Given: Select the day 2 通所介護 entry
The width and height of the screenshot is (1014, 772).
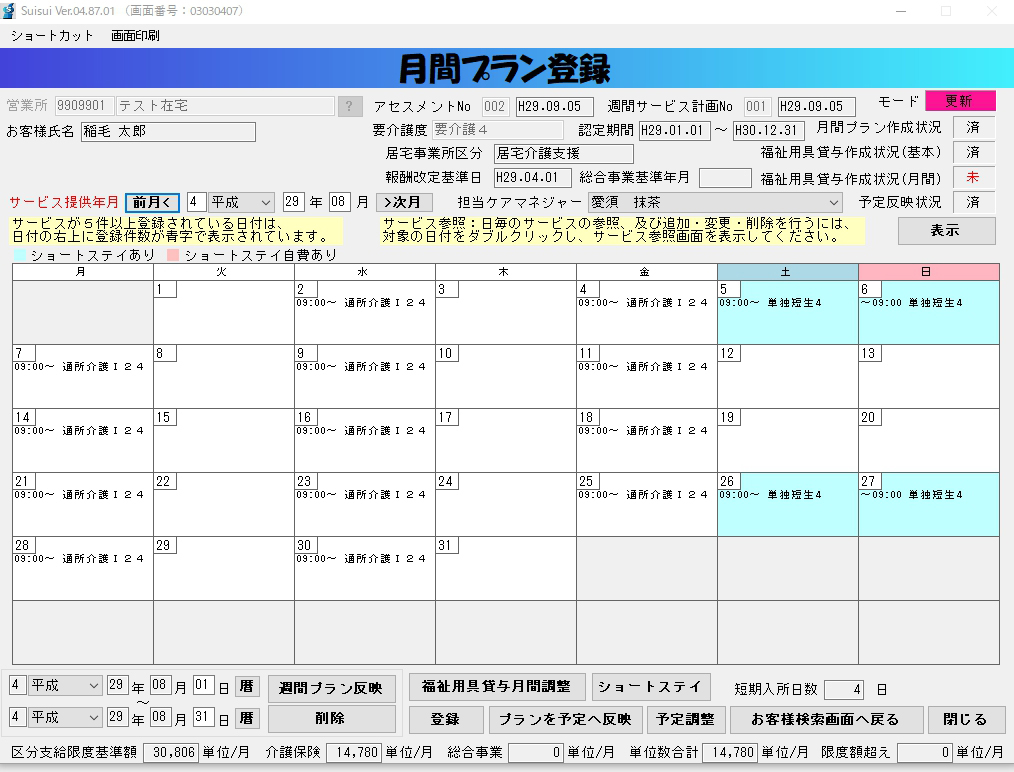Looking at the screenshot, I should tap(361, 303).
